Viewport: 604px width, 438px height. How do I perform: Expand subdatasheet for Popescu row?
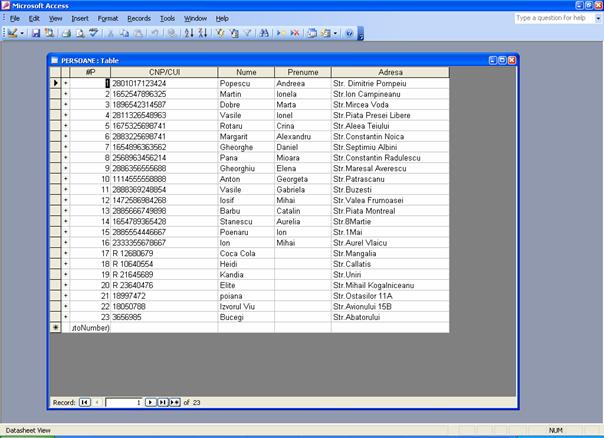pyautogui.click(x=67, y=83)
